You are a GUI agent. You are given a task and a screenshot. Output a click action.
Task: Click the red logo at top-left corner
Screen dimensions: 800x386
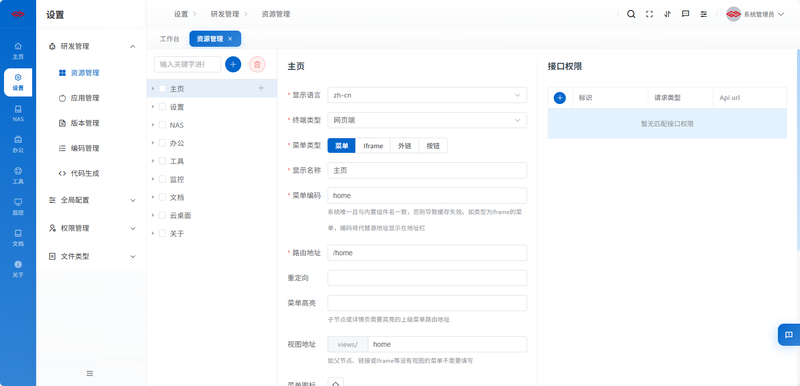point(18,14)
